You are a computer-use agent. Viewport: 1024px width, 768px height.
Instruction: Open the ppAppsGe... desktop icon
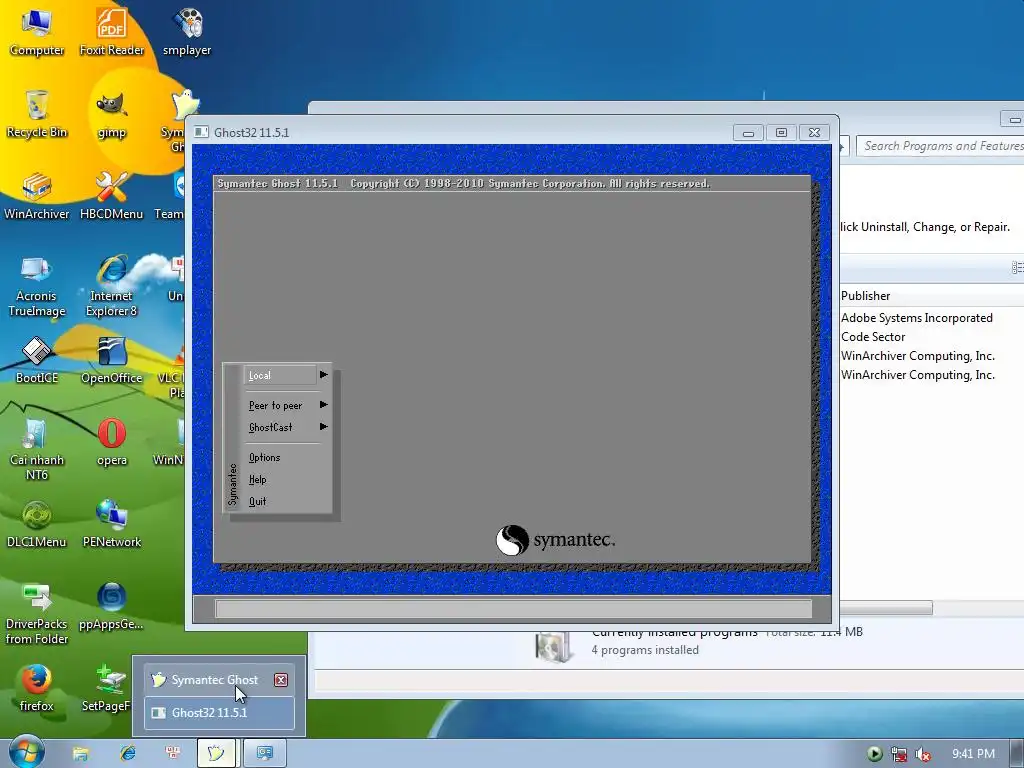pyautogui.click(x=112, y=606)
